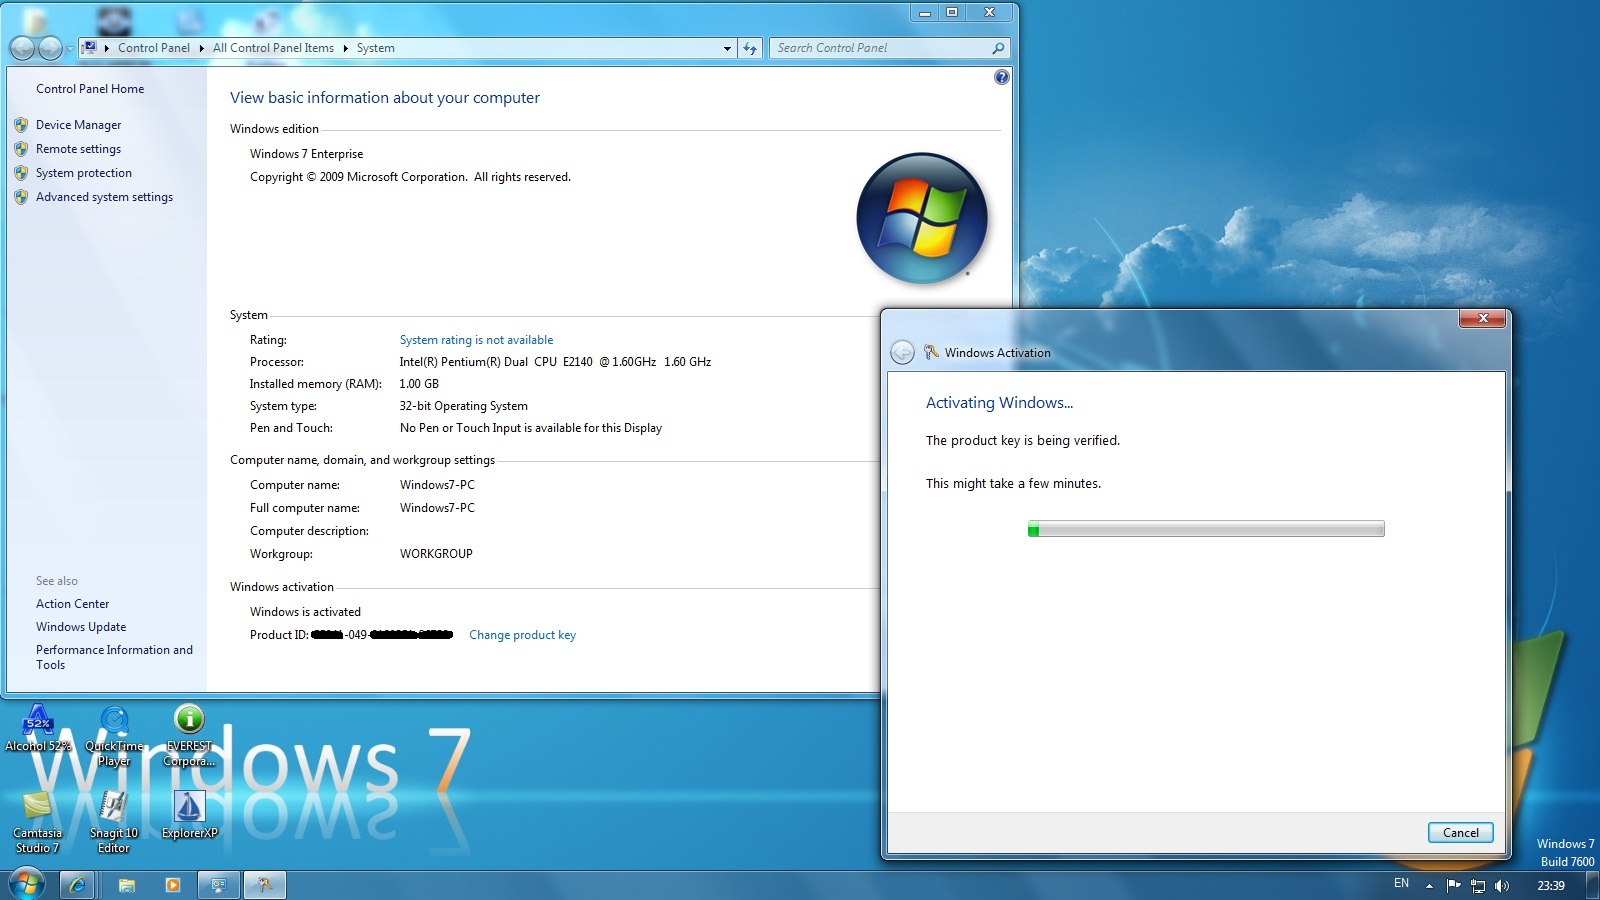Open Remote settings in System window
The width and height of the screenshot is (1600, 900).
[x=78, y=149]
